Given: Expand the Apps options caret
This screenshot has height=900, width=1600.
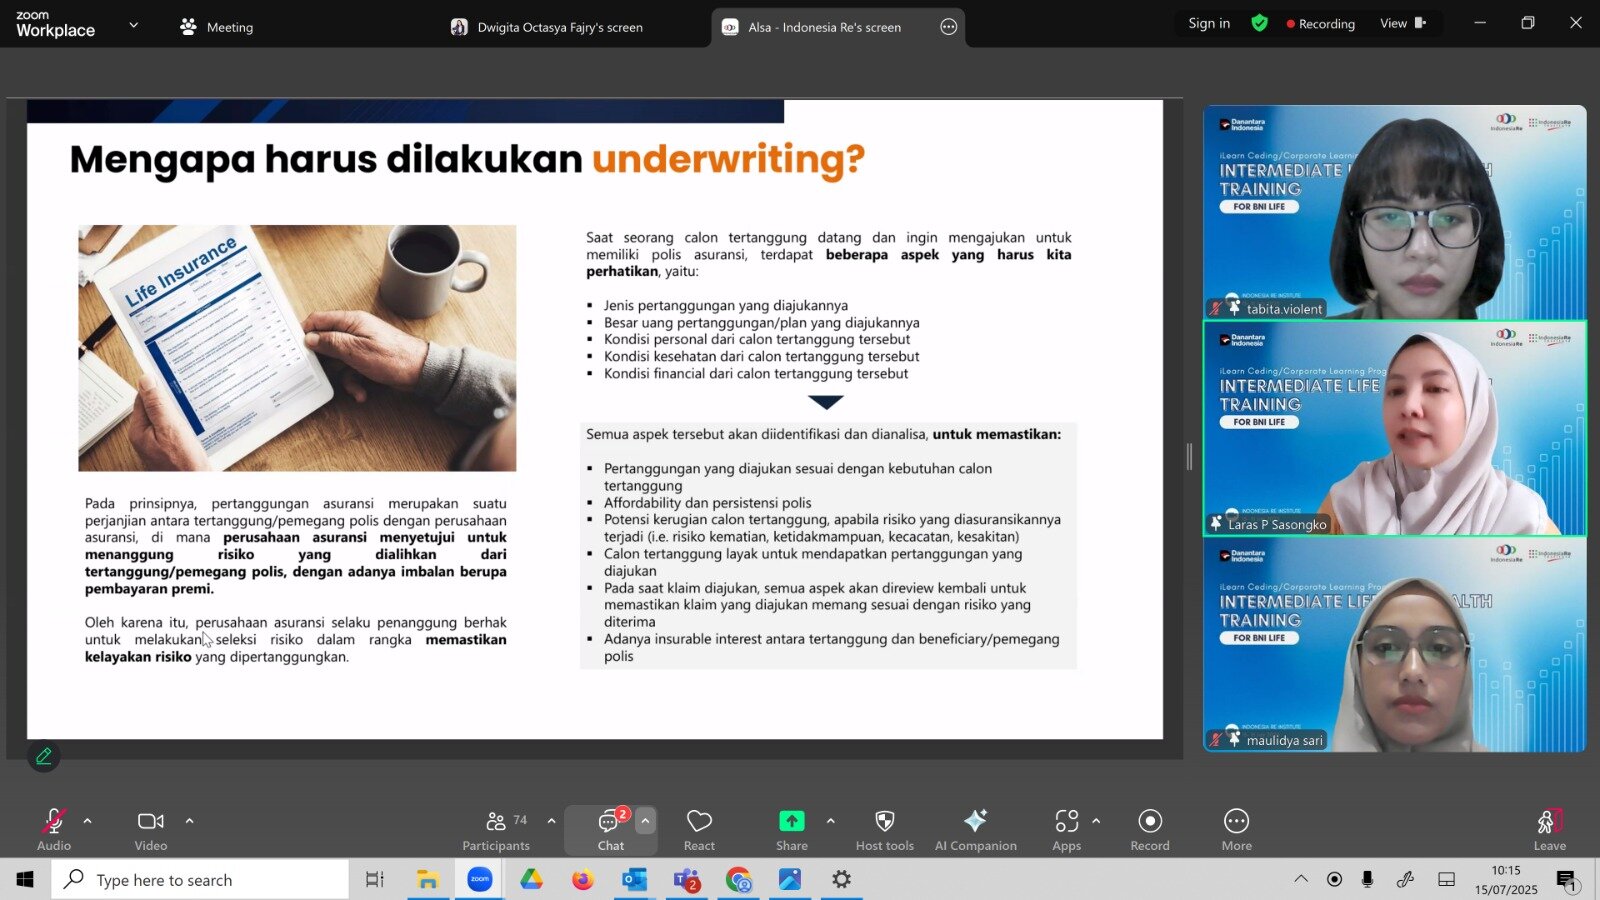Looking at the screenshot, I should coord(1096,821).
